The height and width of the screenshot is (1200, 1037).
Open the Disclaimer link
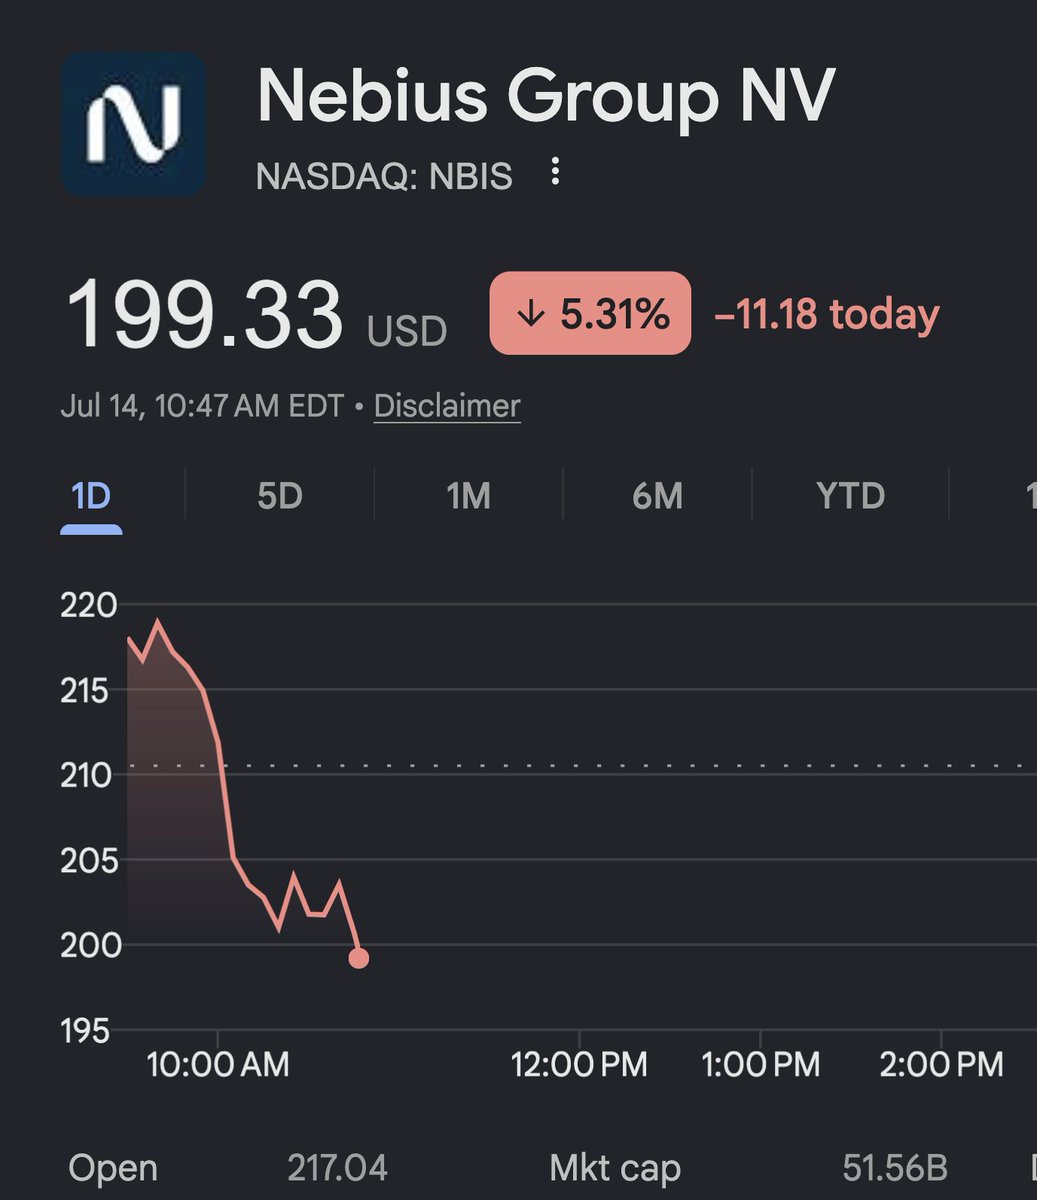coord(447,406)
